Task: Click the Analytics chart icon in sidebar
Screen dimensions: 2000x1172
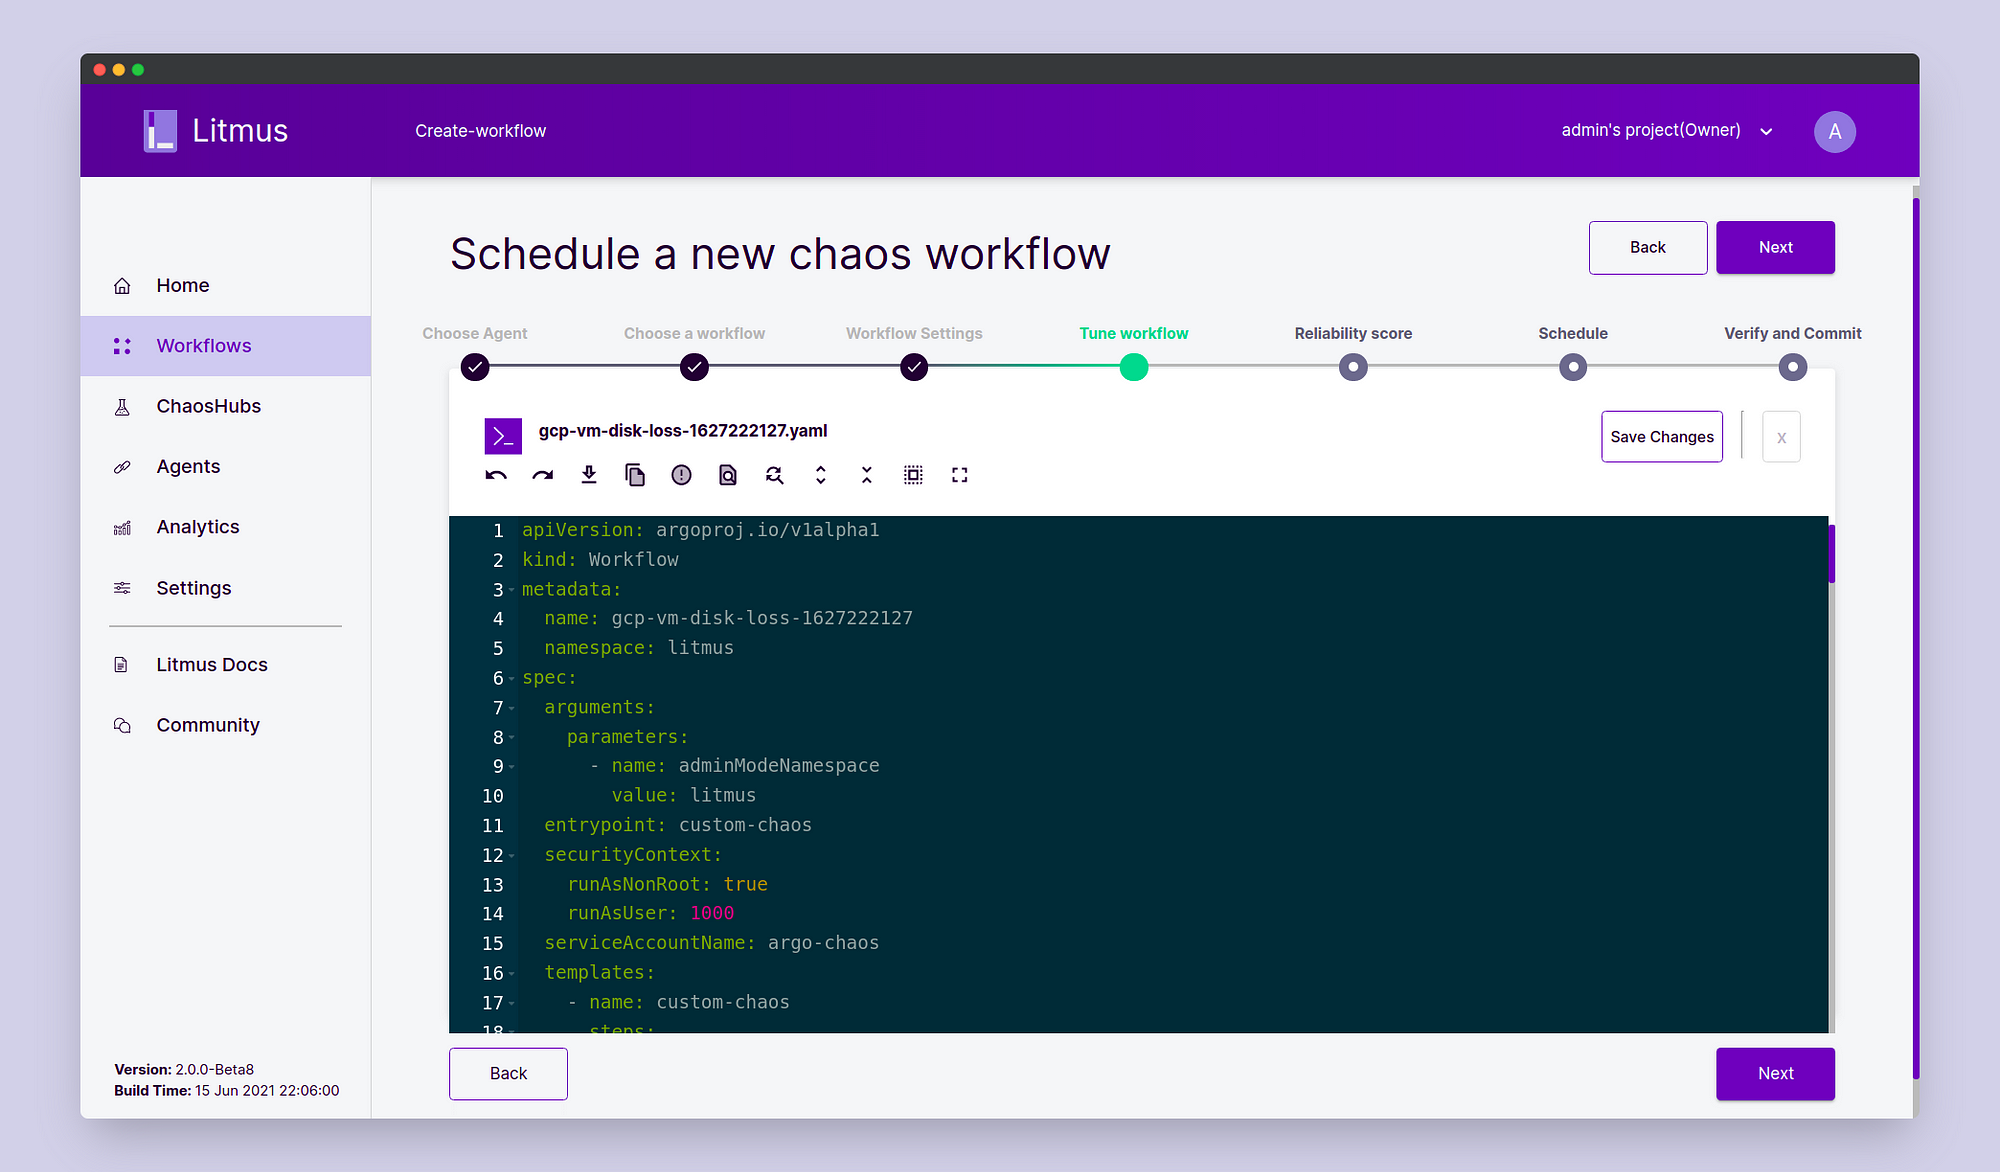Action: pos(122,528)
